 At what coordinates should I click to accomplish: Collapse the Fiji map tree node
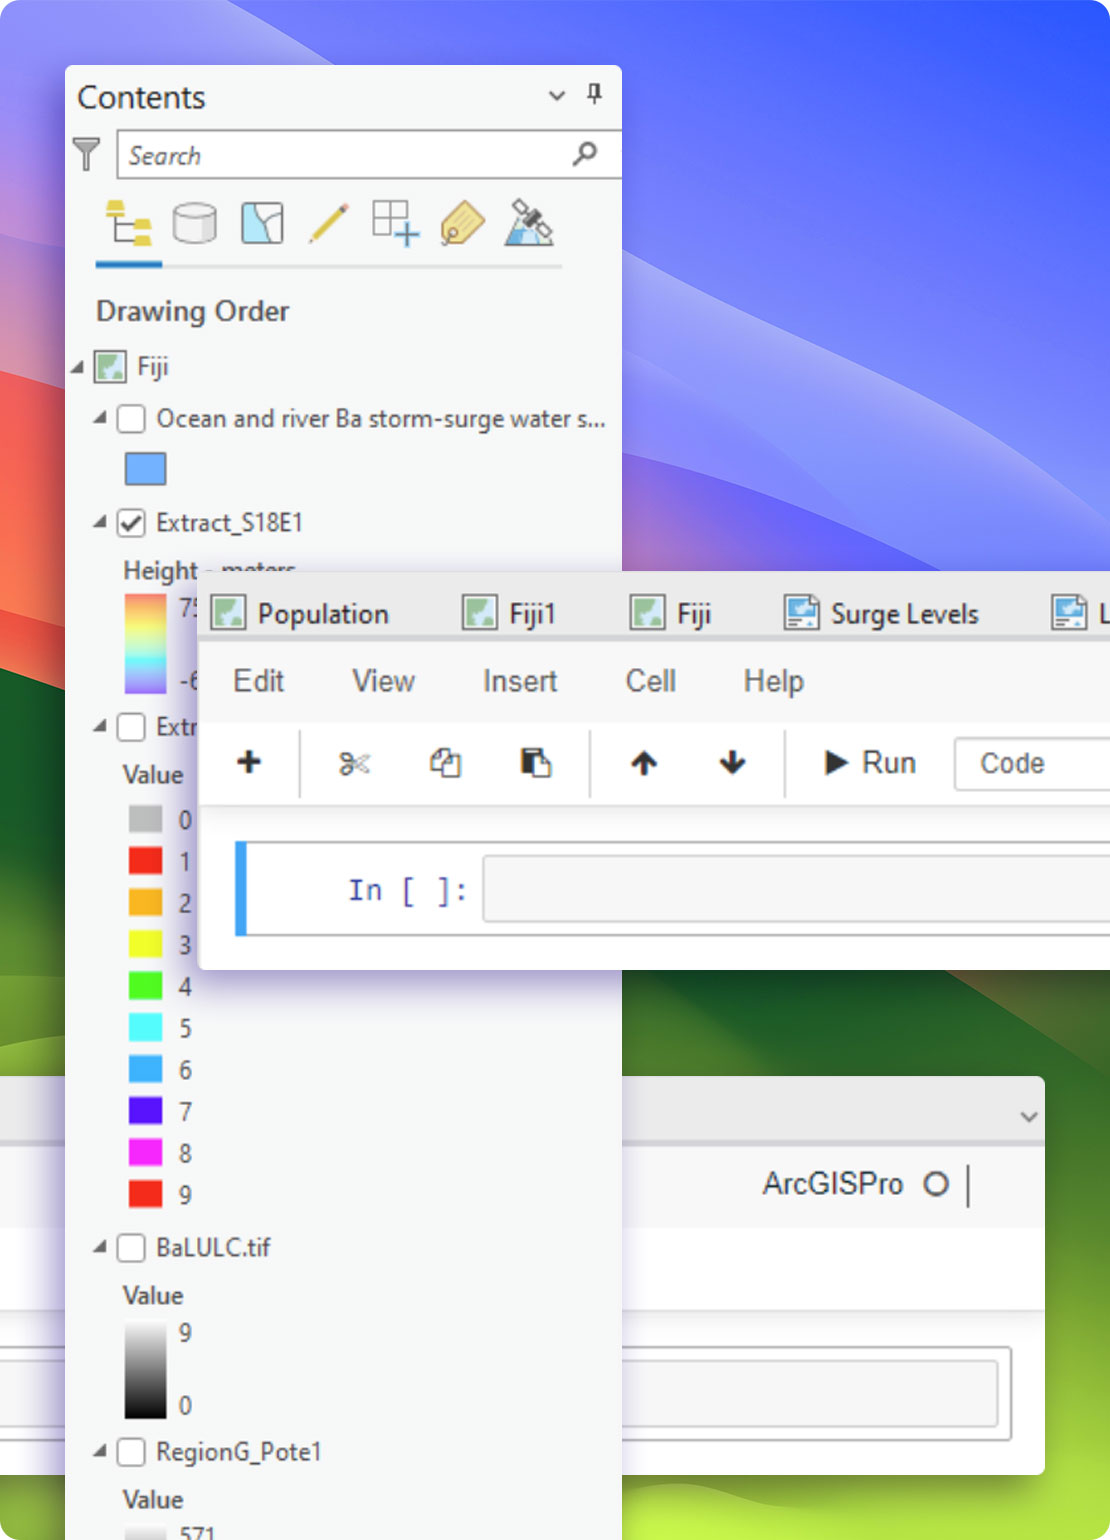(78, 367)
